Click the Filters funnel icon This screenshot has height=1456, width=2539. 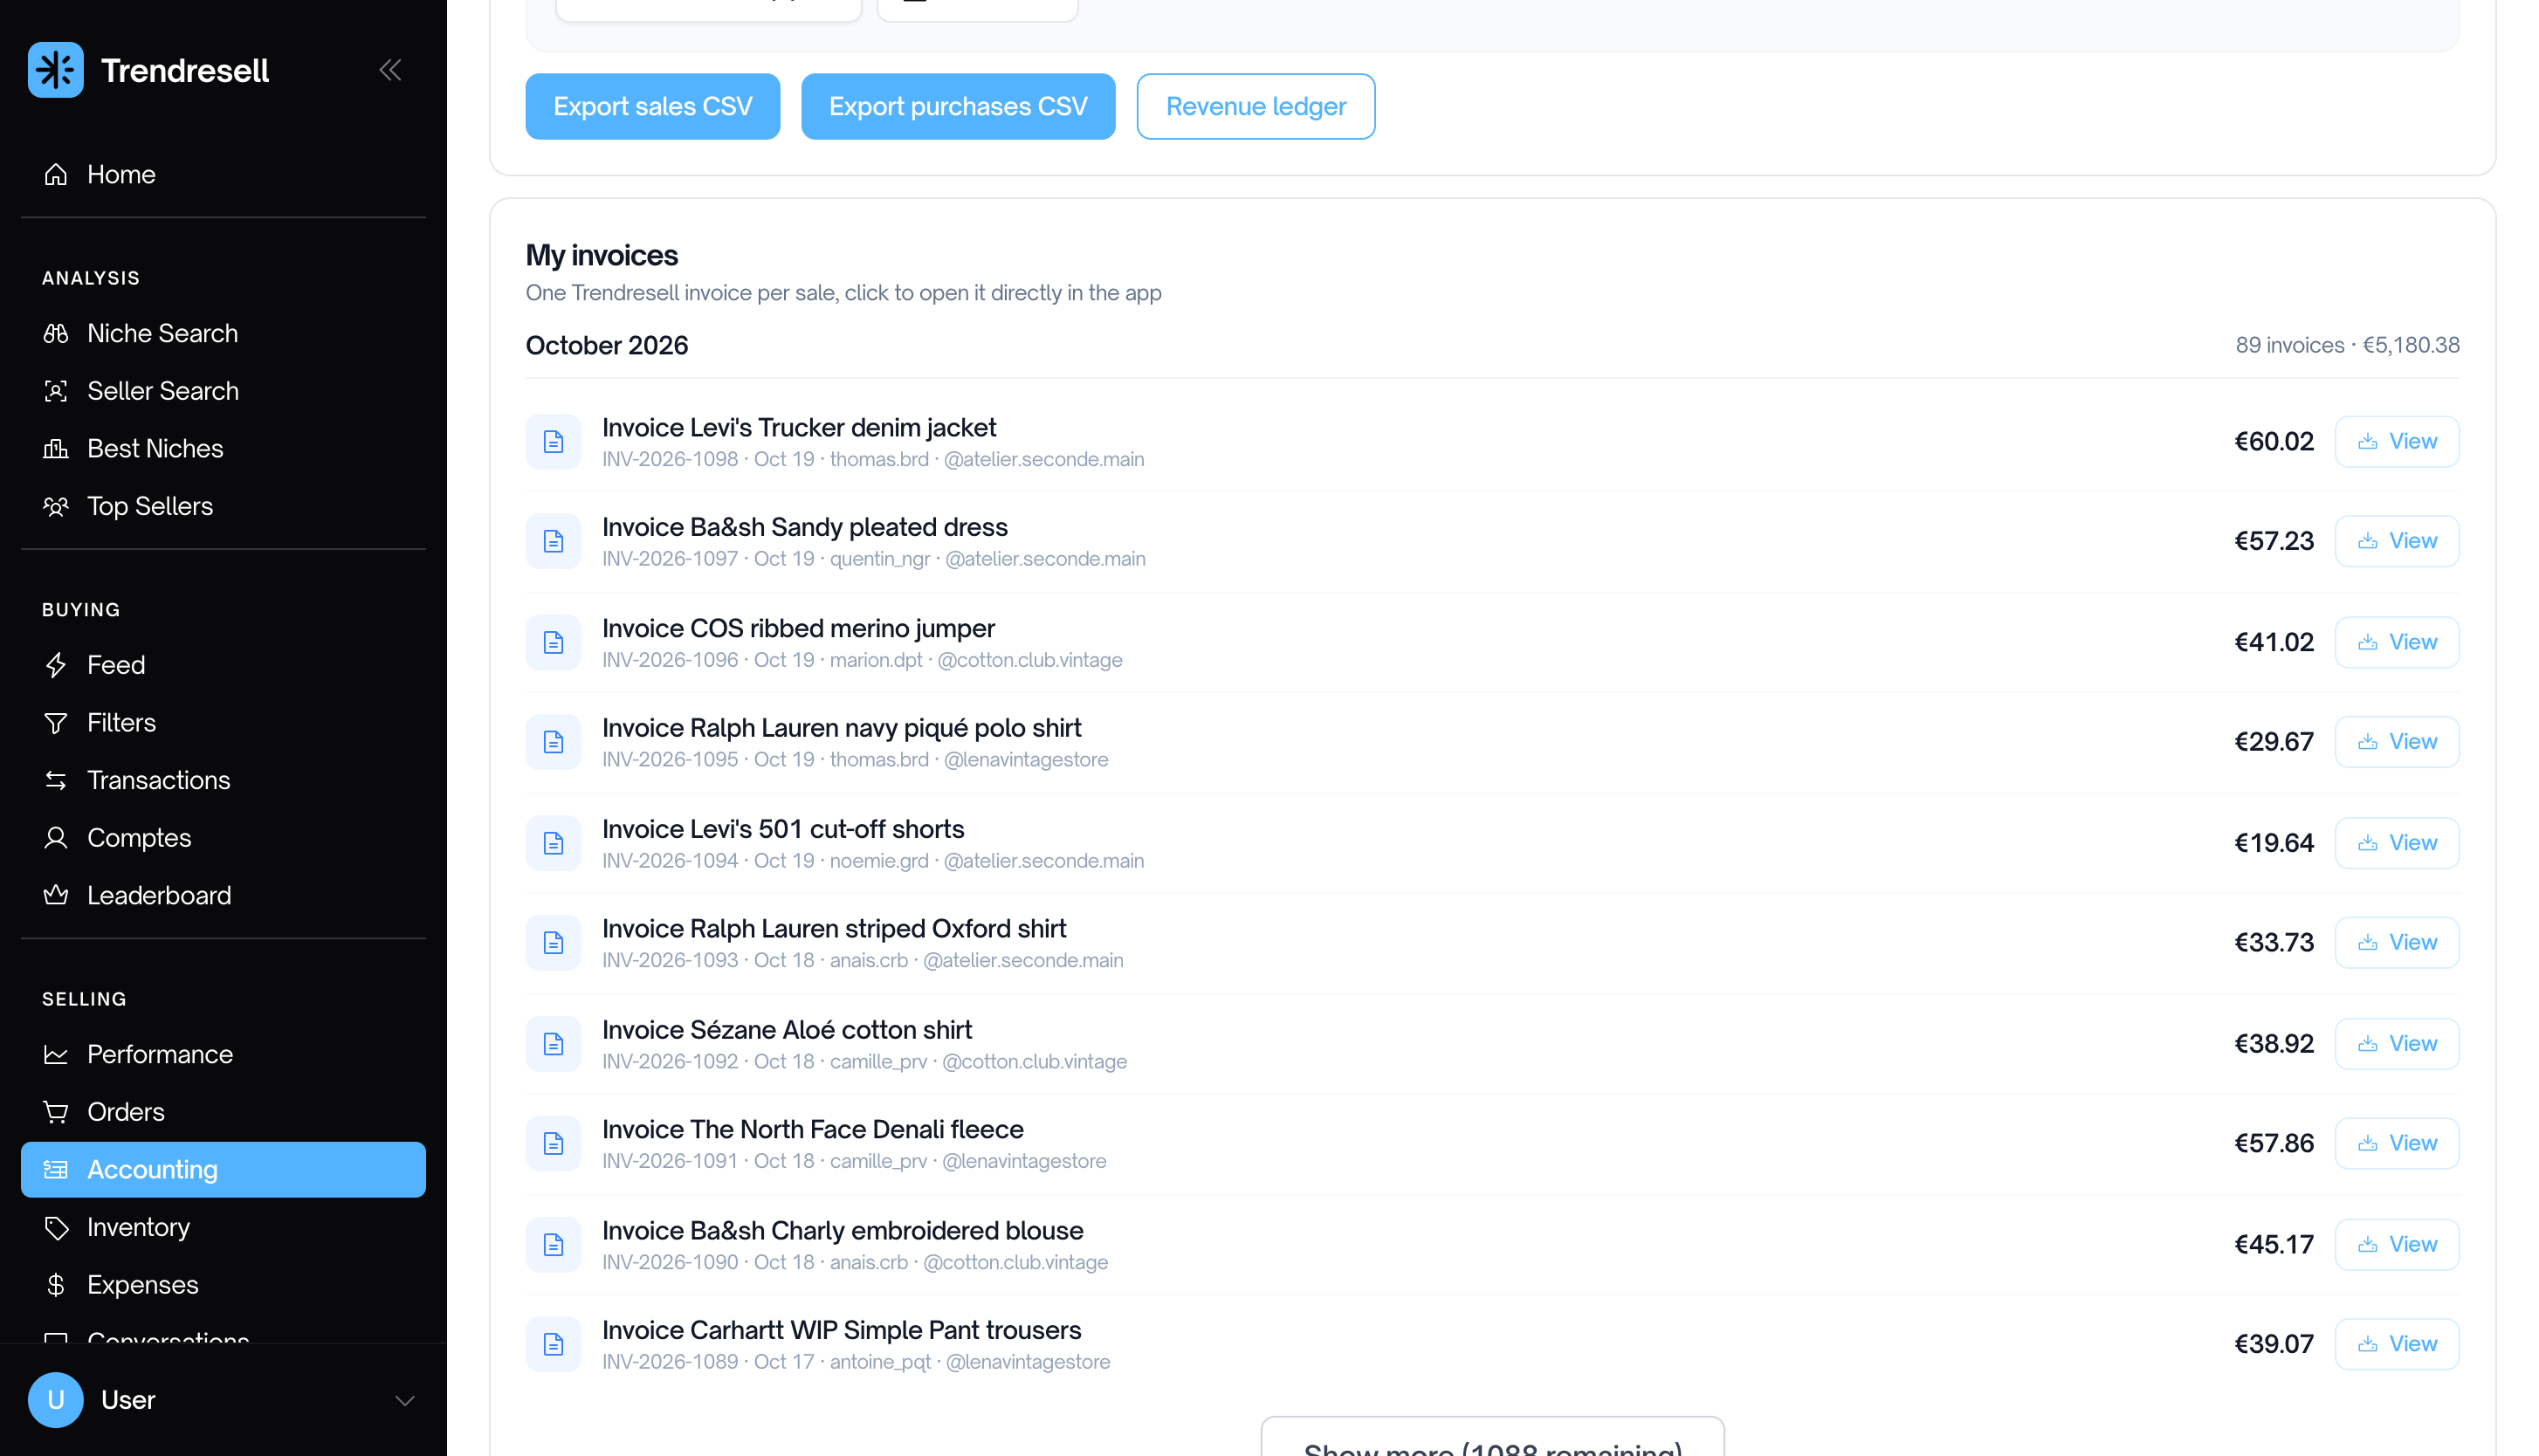56,723
